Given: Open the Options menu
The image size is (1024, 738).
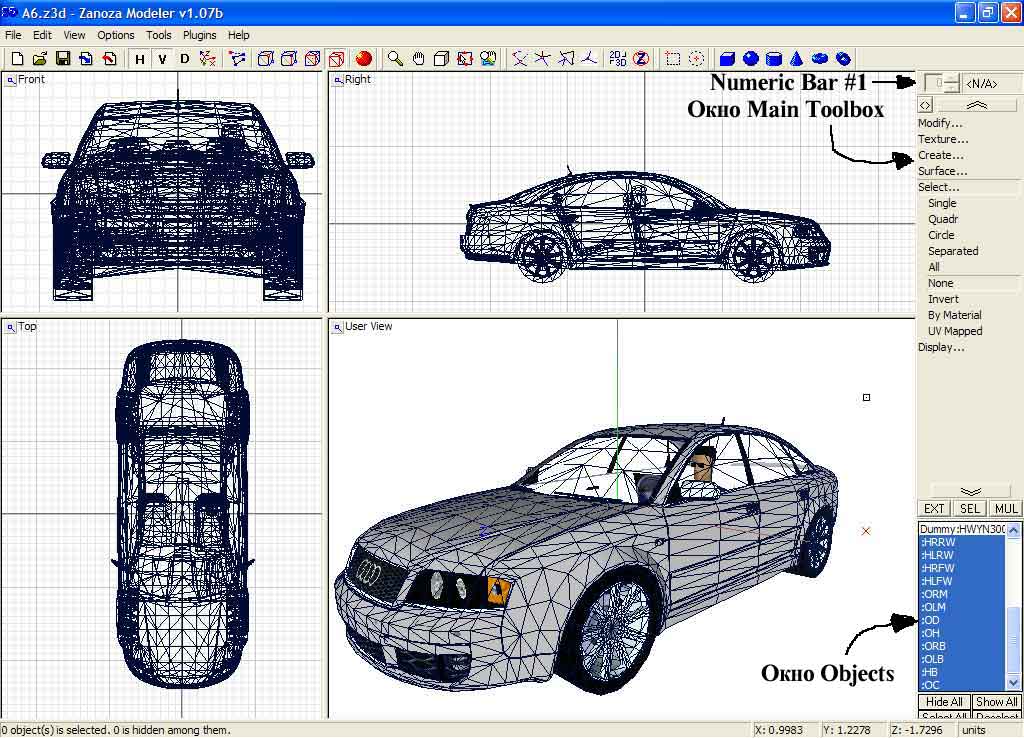Looking at the screenshot, I should [x=116, y=35].
